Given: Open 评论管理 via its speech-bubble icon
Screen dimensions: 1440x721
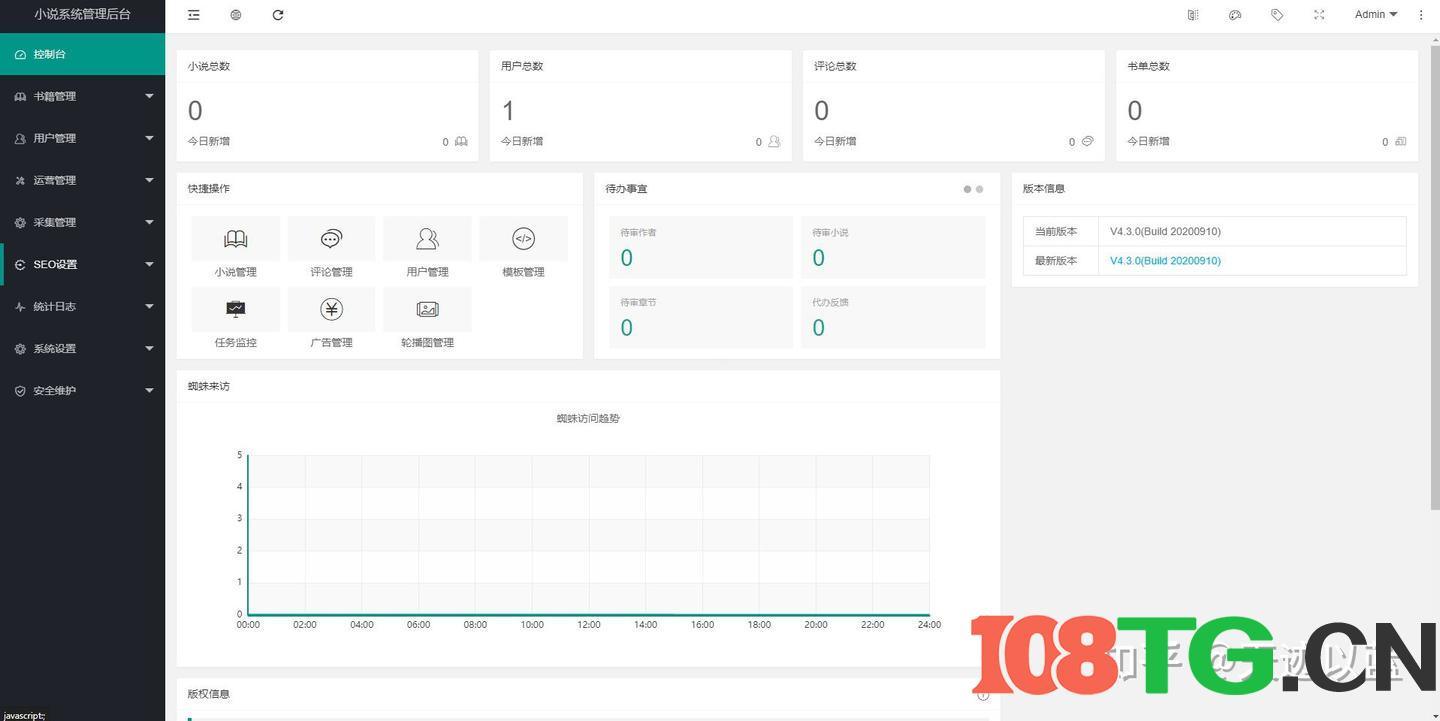Looking at the screenshot, I should (330, 248).
